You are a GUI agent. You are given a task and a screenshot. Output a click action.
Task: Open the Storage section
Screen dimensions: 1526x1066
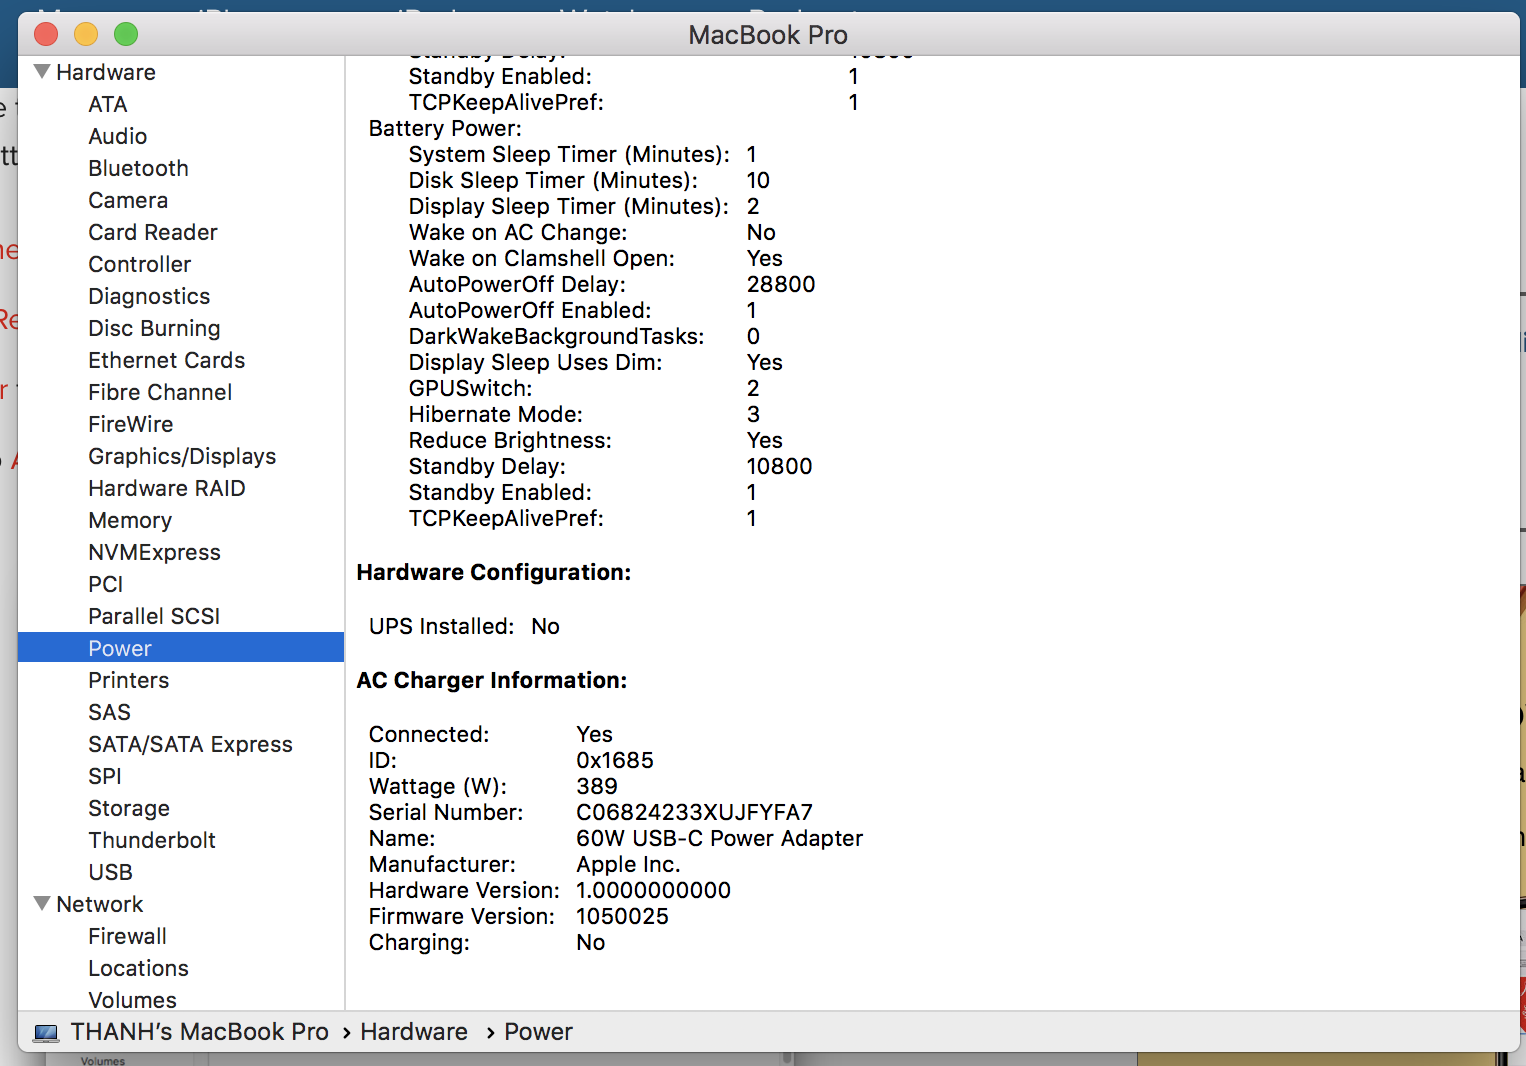129,808
